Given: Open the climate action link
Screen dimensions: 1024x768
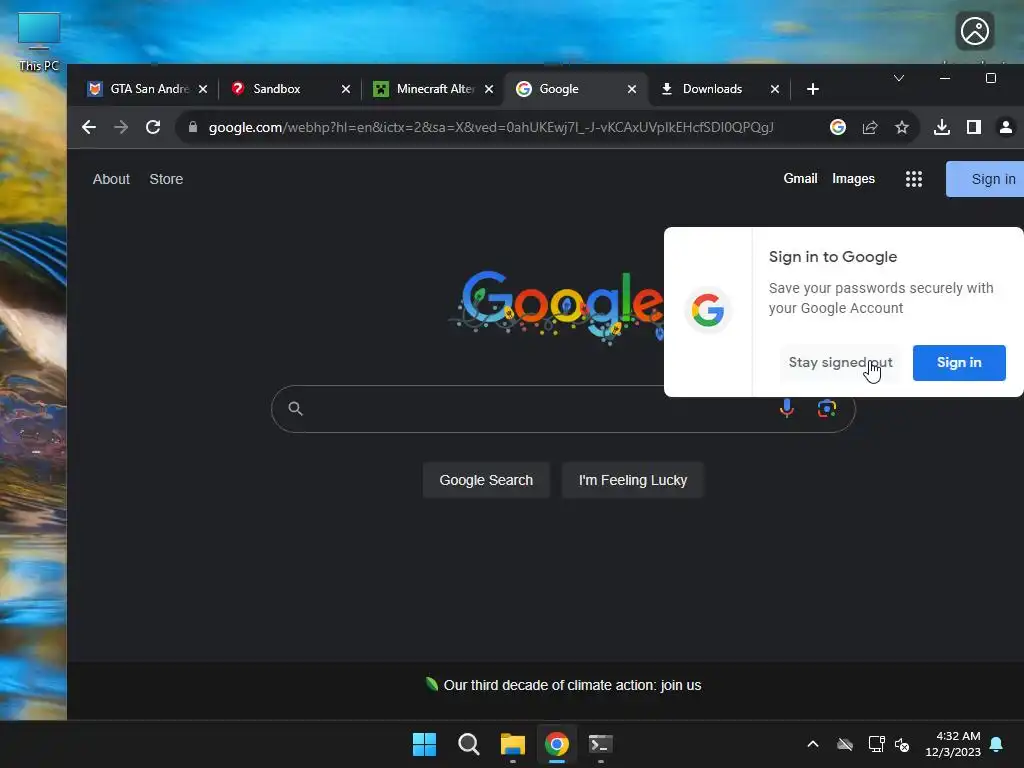Looking at the screenshot, I should [x=572, y=685].
